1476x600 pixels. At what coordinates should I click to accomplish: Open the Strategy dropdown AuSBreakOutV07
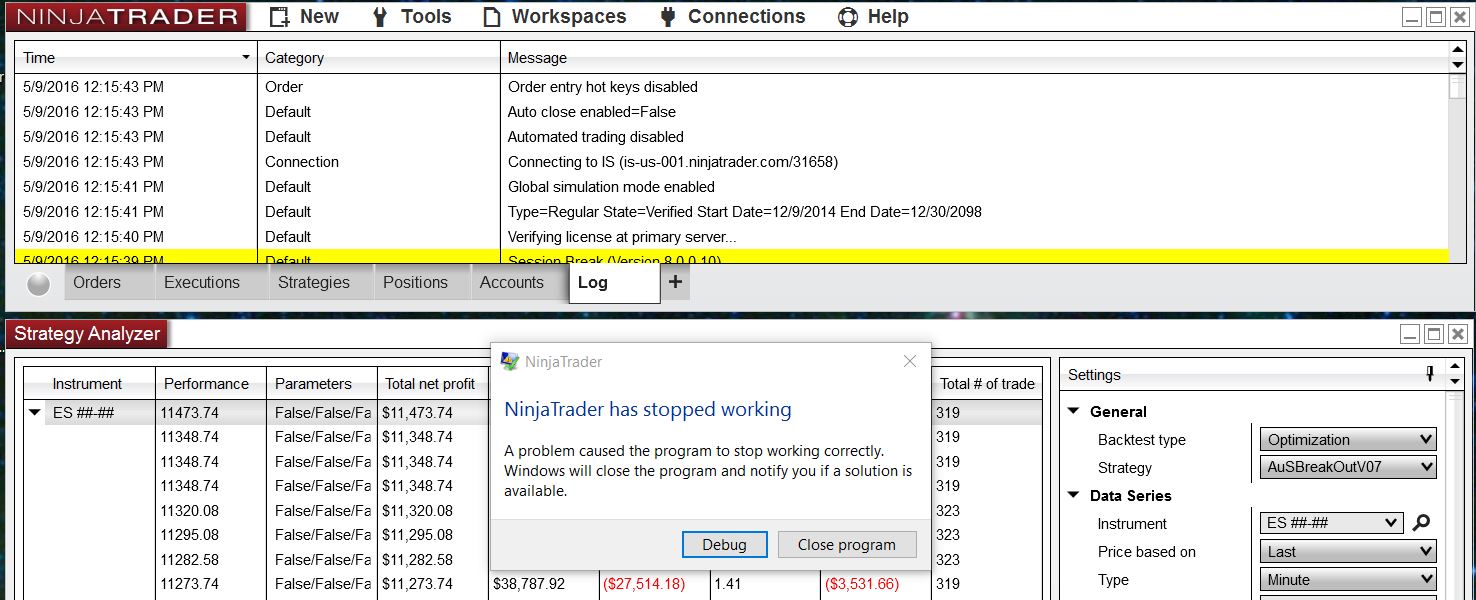pos(1347,468)
